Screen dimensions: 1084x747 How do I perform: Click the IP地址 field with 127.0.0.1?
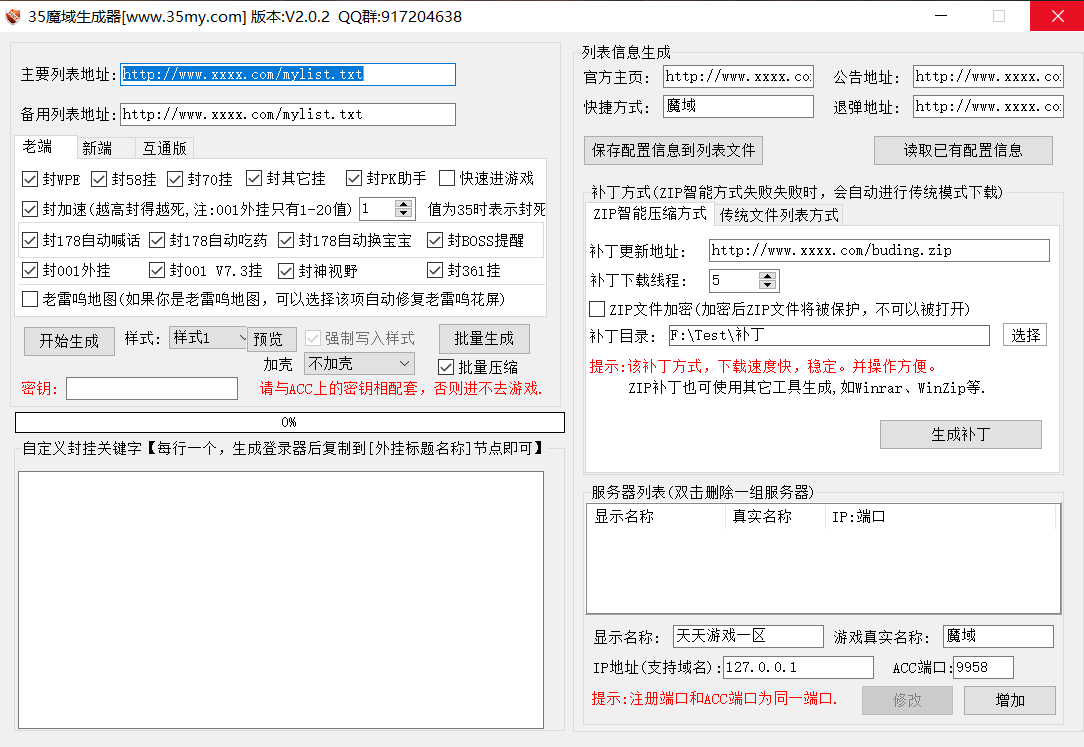click(798, 668)
